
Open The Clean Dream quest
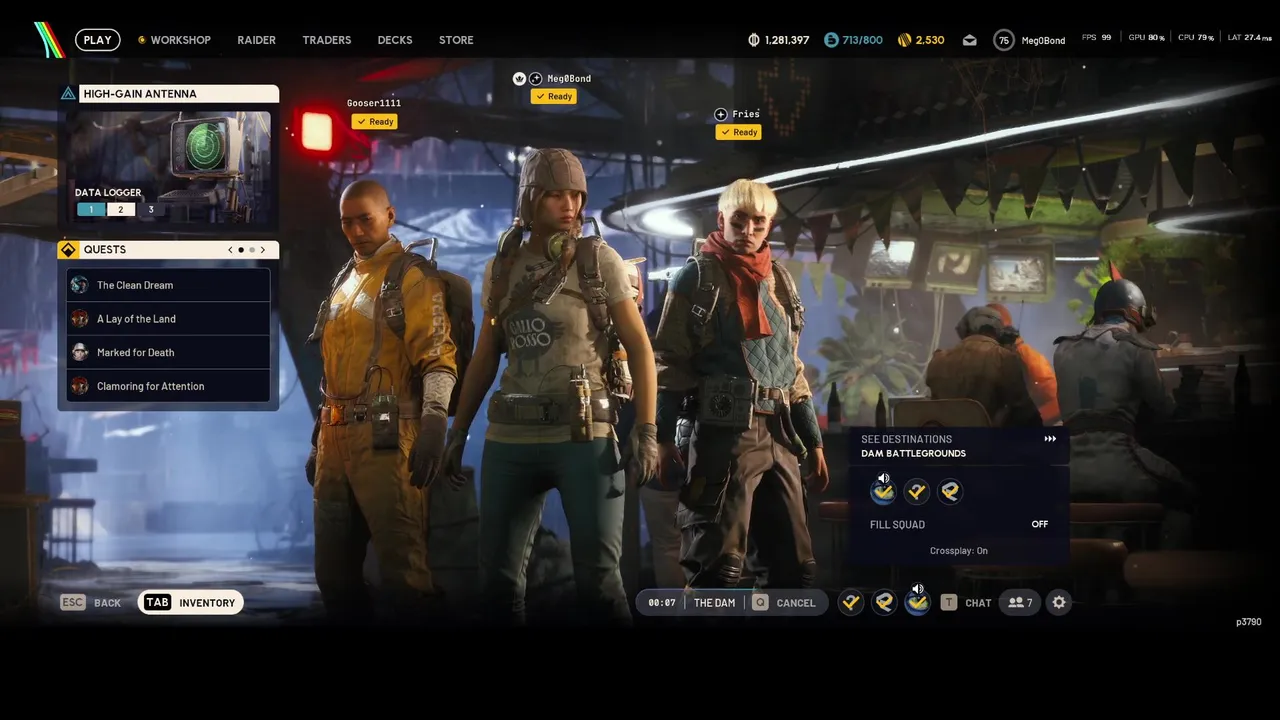coord(168,285)
